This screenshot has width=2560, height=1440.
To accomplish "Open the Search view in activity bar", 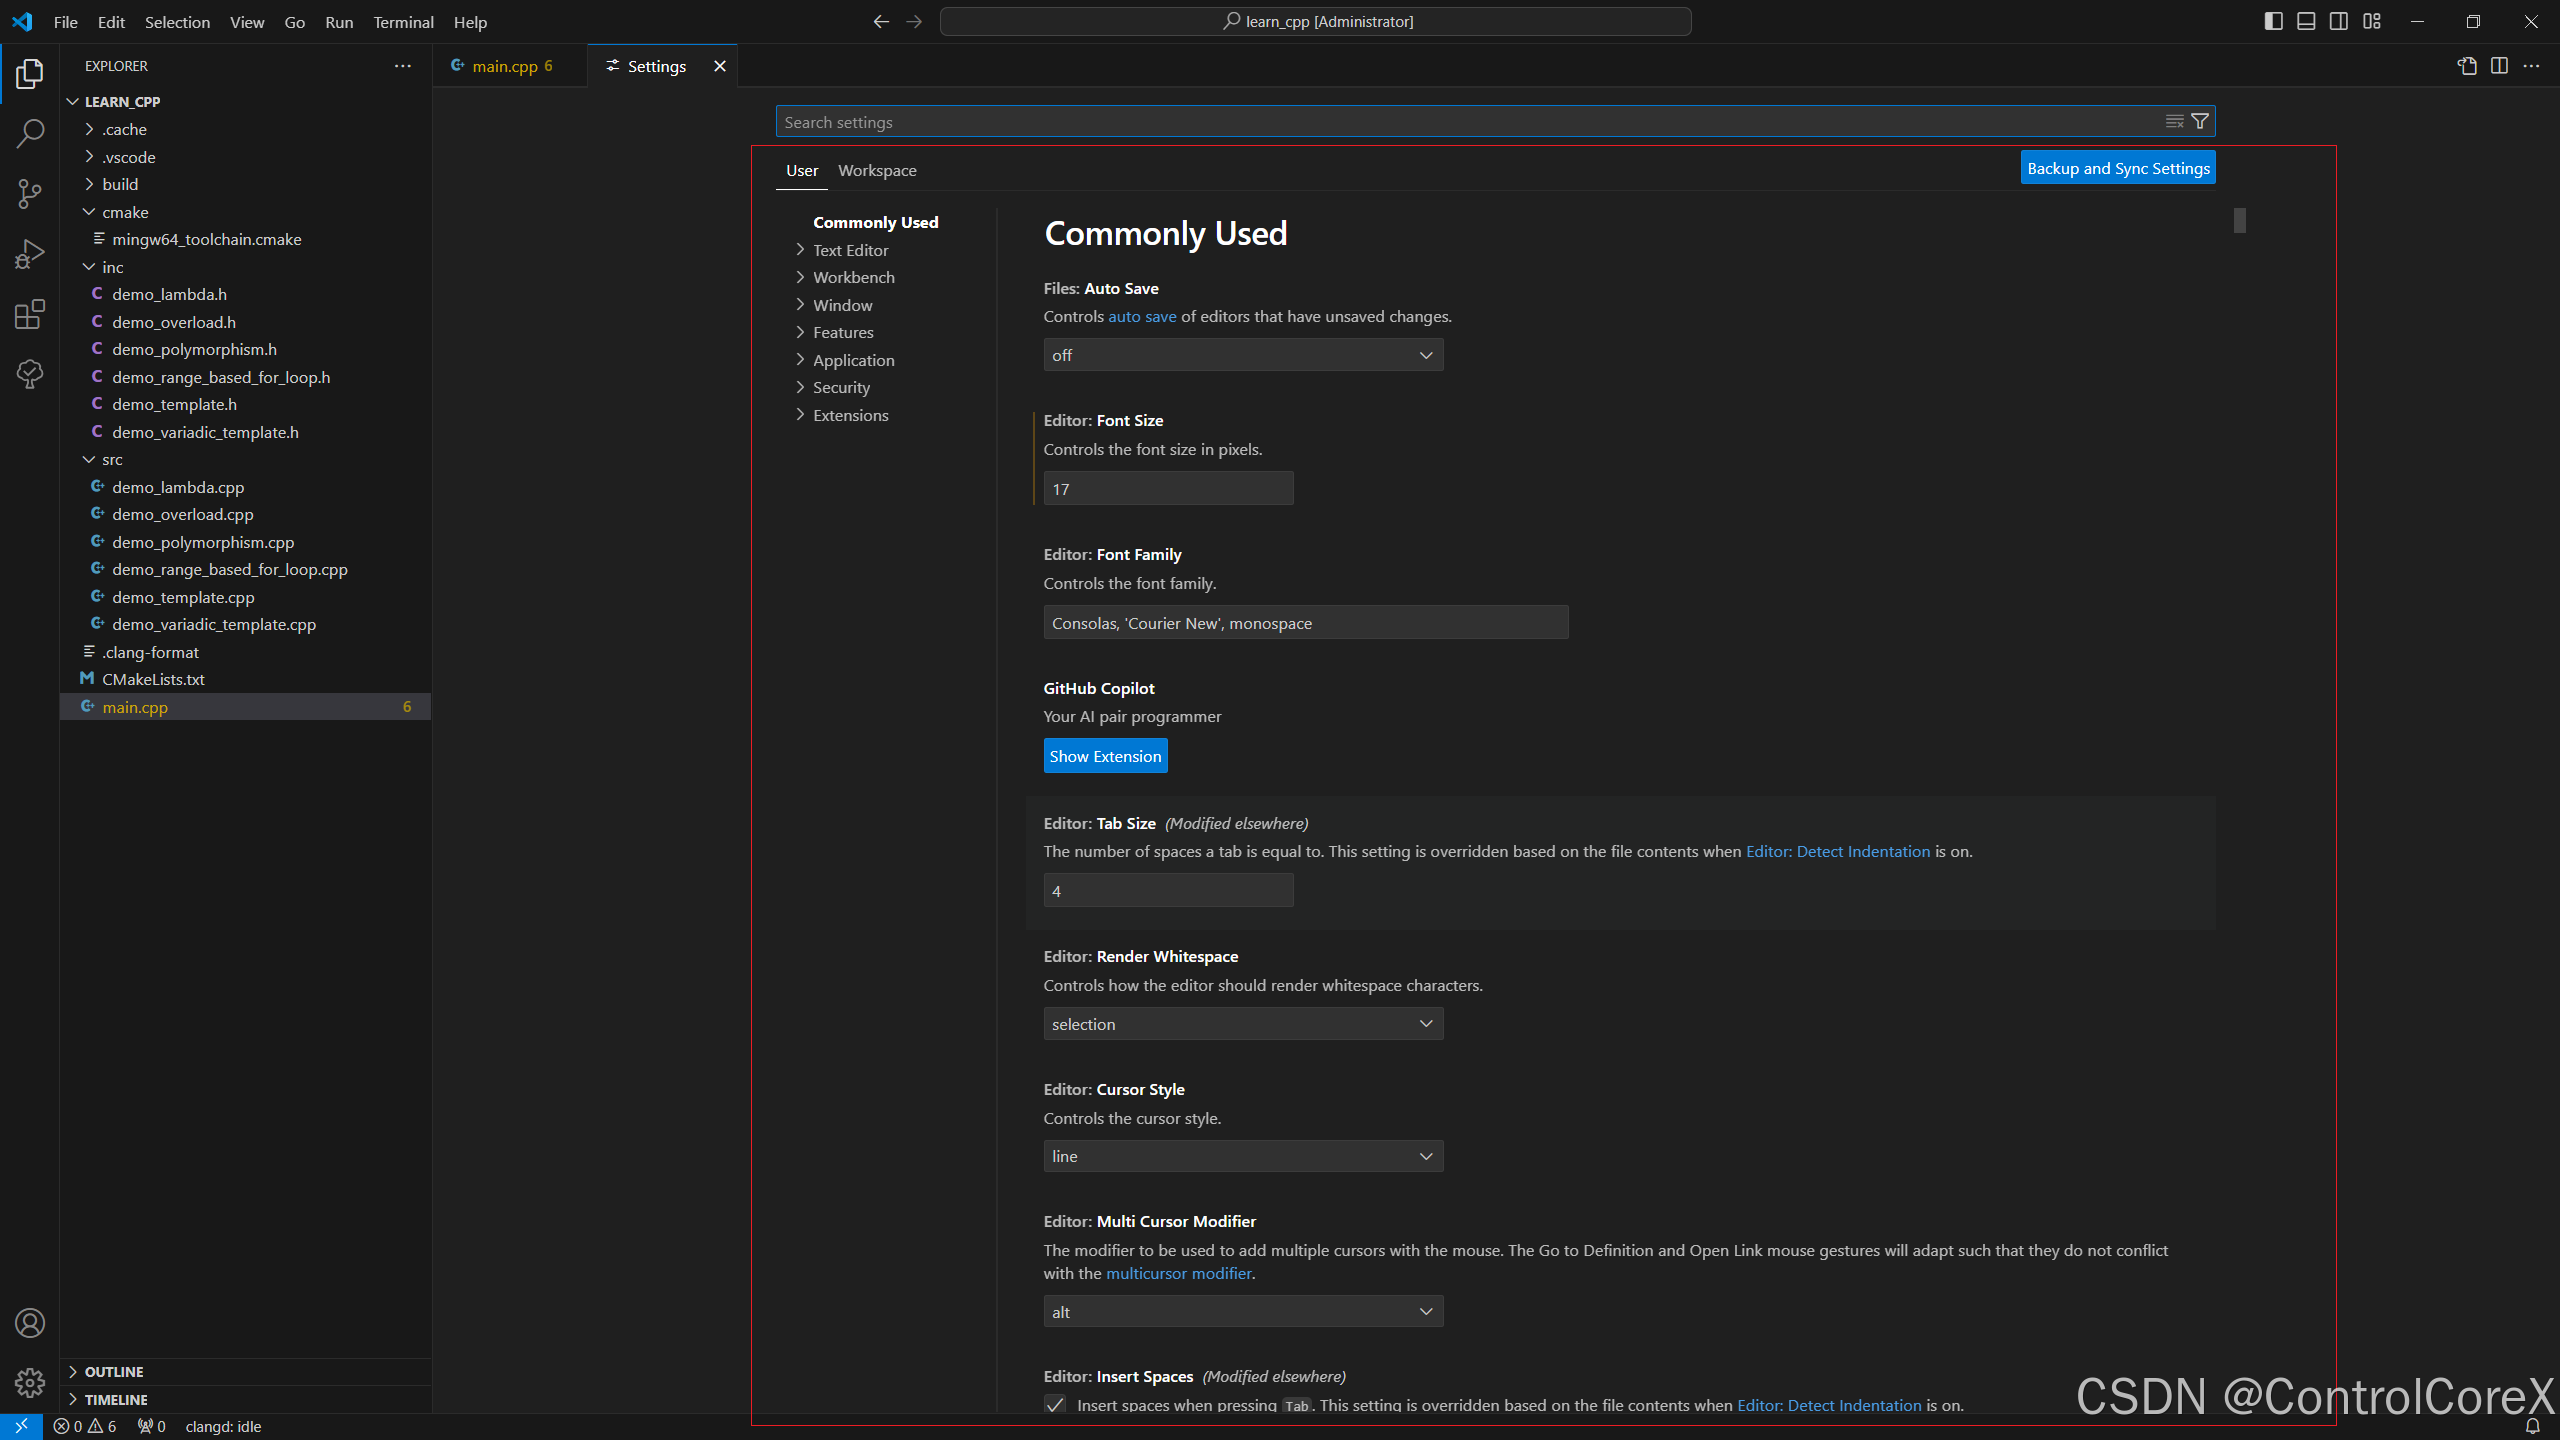I will click(x=30, y=133).
